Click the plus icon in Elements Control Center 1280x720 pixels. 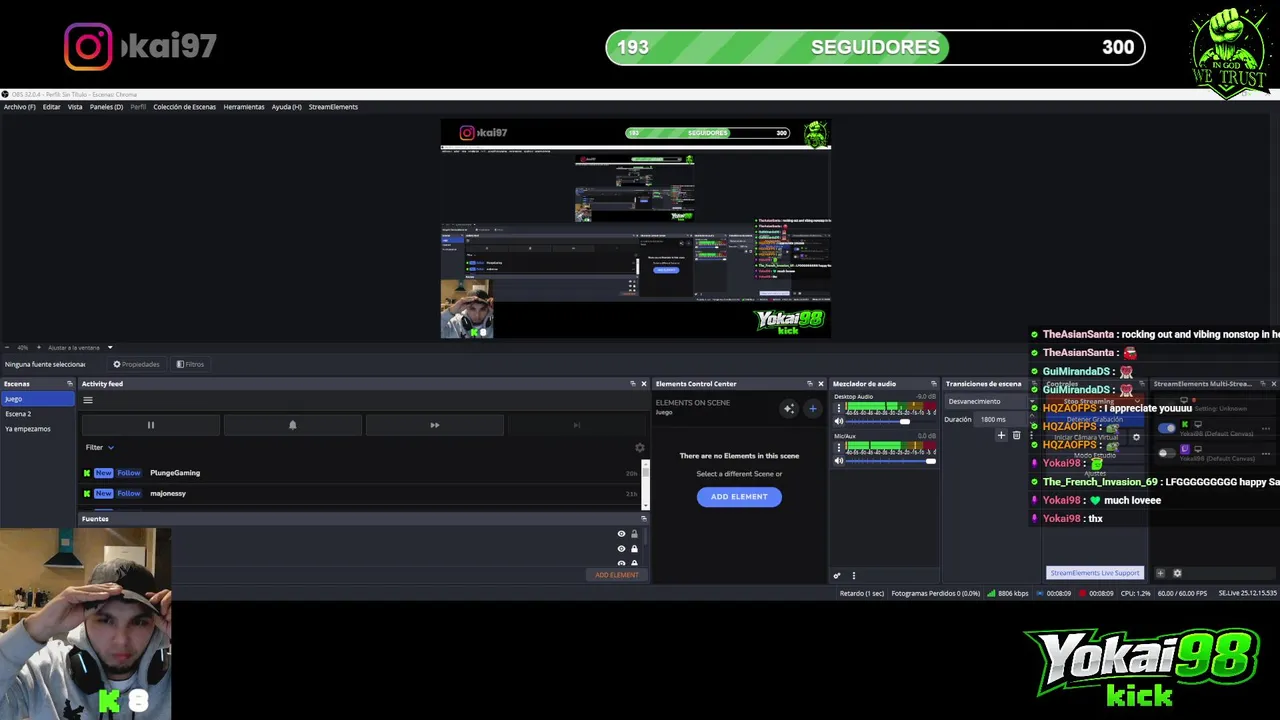812,408
